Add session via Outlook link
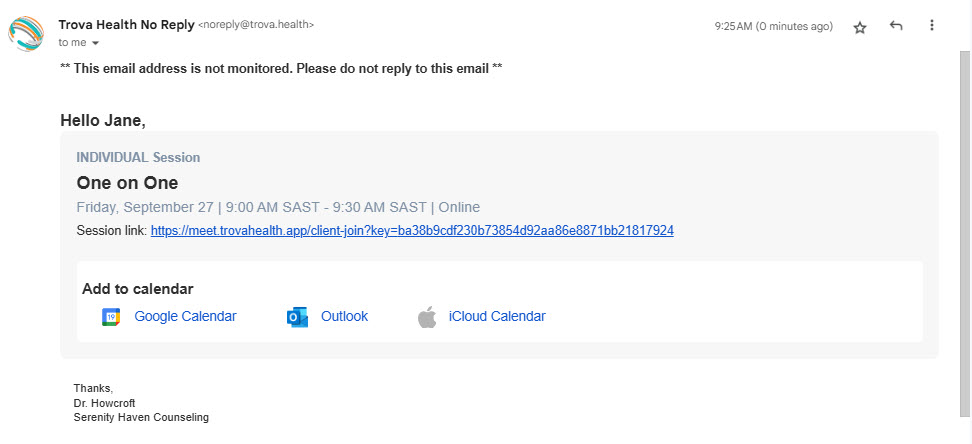 point(344,316)
